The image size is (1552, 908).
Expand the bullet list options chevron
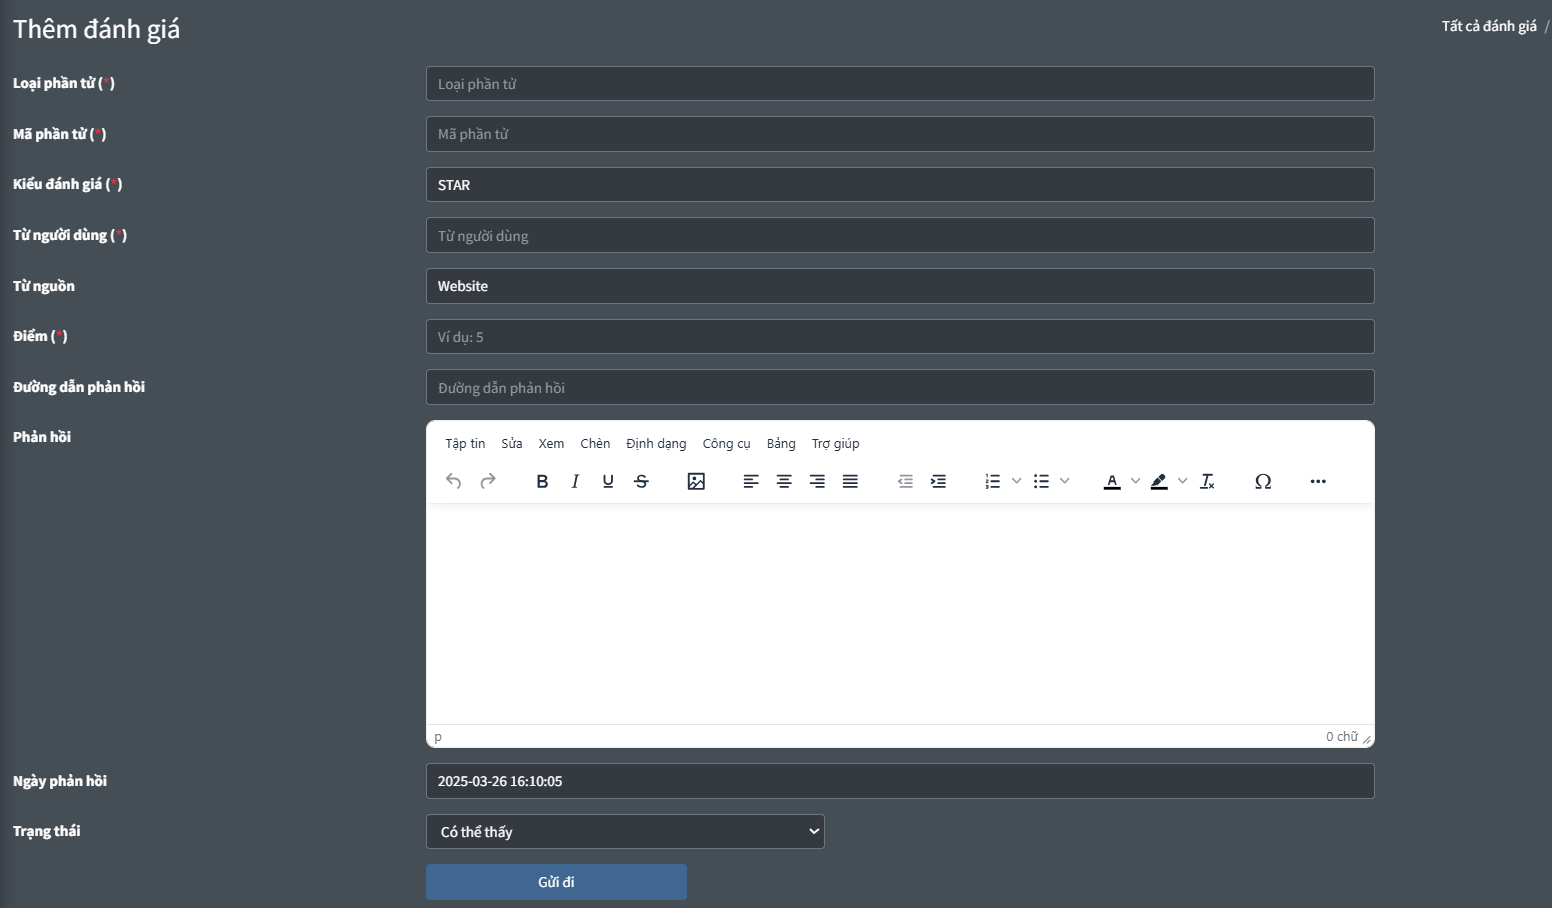[x=1067, y=481]
